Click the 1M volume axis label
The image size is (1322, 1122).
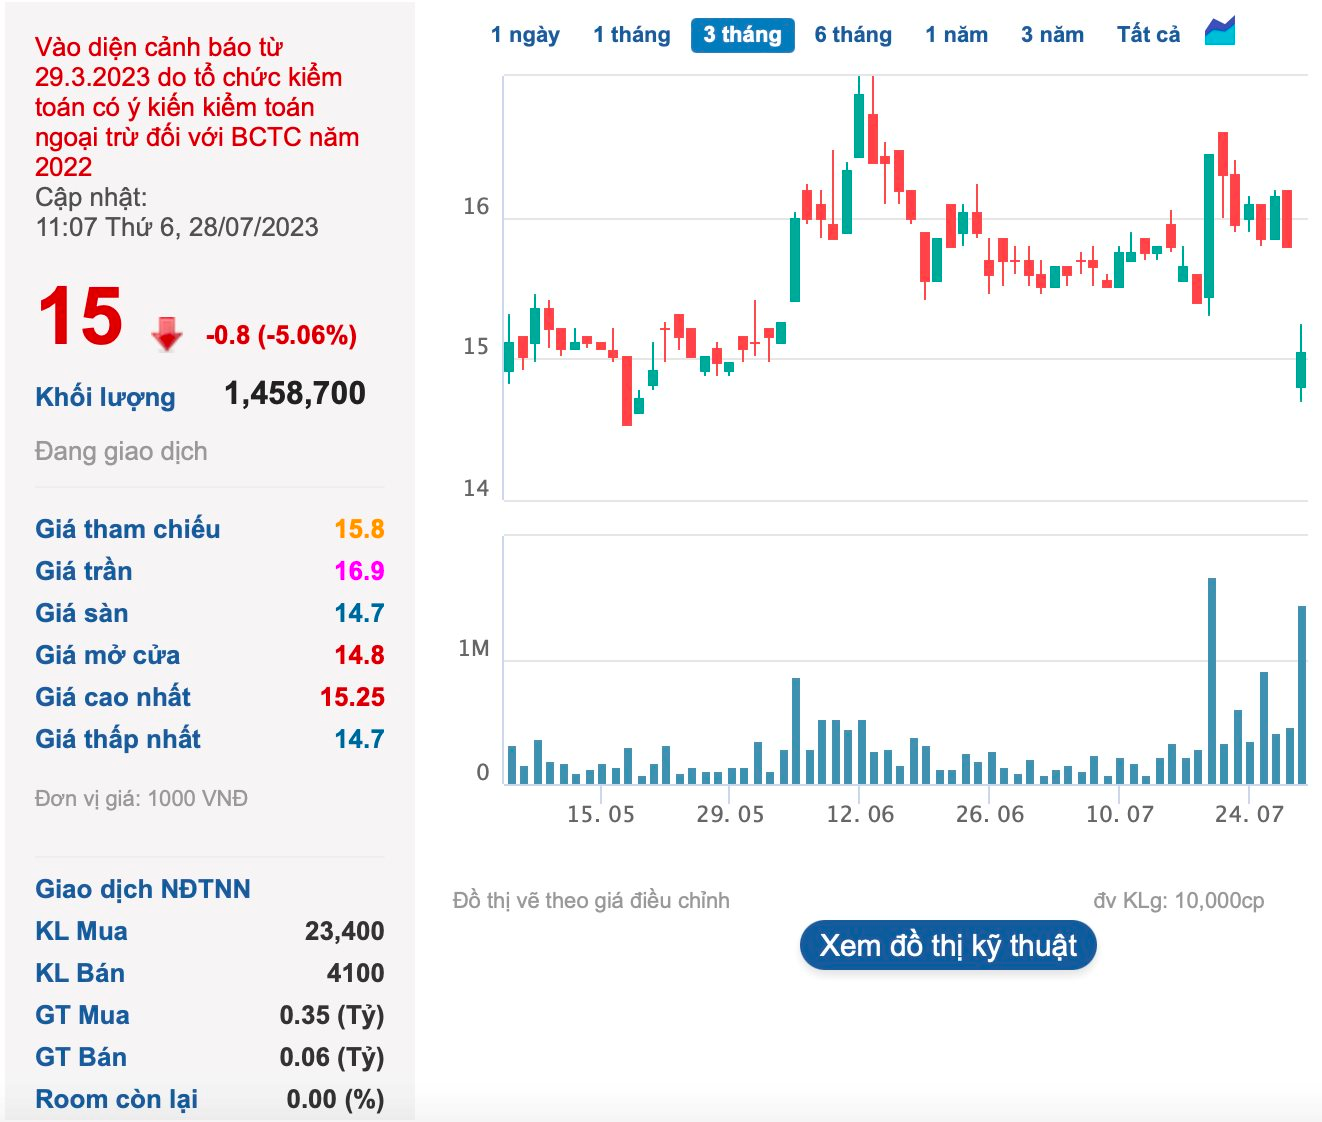tap(474, 649)
